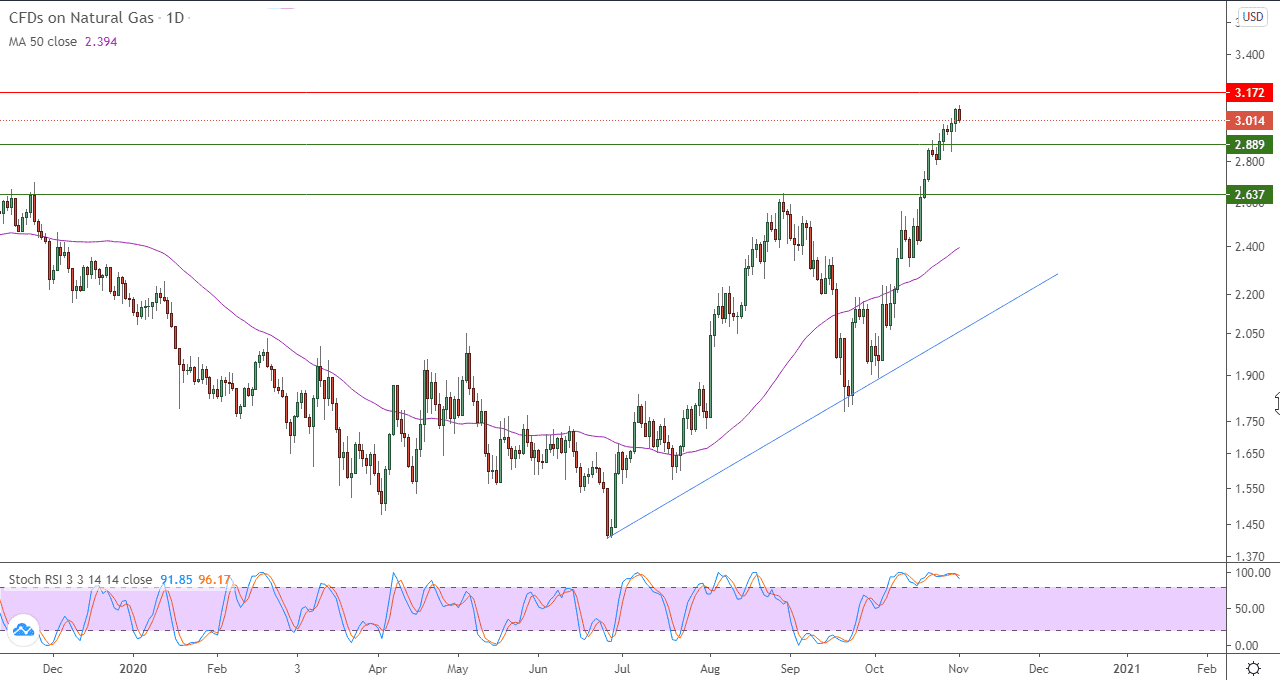Screen dimensions: 1280x680
Task: Click the Sep label on time axis
Action: point(790,668)
